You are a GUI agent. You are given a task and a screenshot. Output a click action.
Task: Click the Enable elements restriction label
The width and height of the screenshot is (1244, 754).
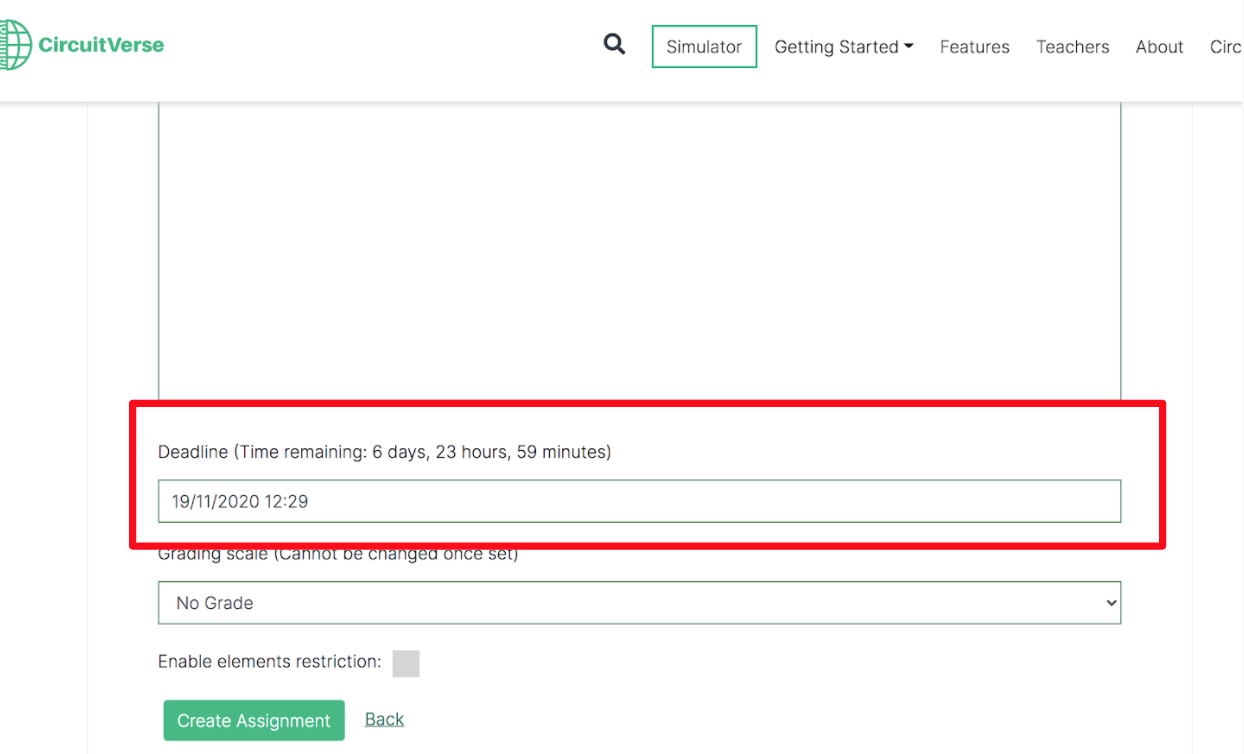269,662
